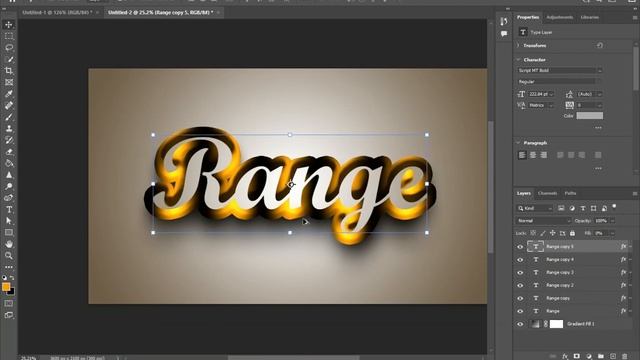Open the font style Regular dropdown

pos(559,82)
